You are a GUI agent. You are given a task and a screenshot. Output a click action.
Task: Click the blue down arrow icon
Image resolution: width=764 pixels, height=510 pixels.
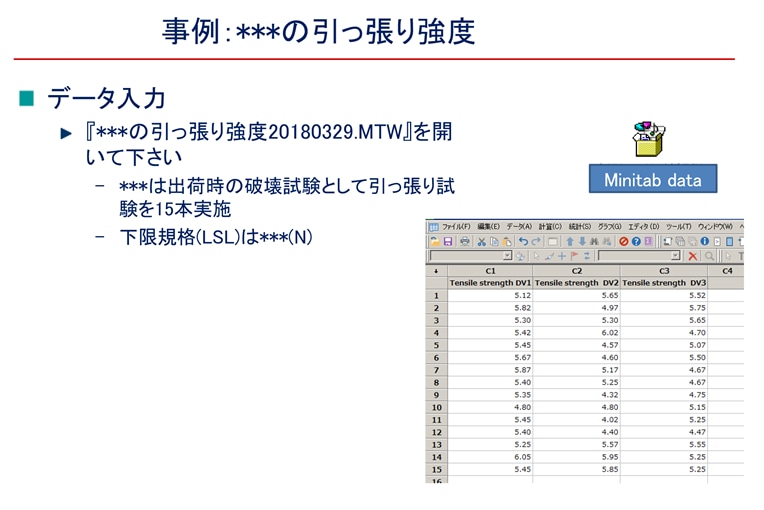pyautogui.click(x=582, y=242)
